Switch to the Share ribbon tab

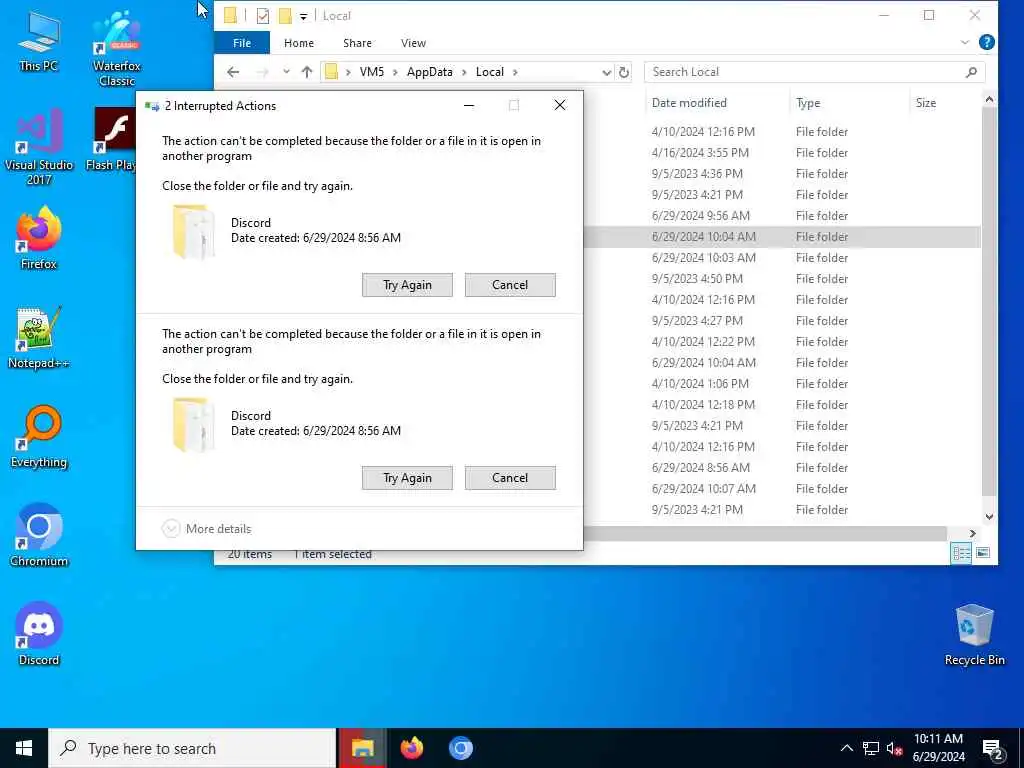[x=357, y=42]
